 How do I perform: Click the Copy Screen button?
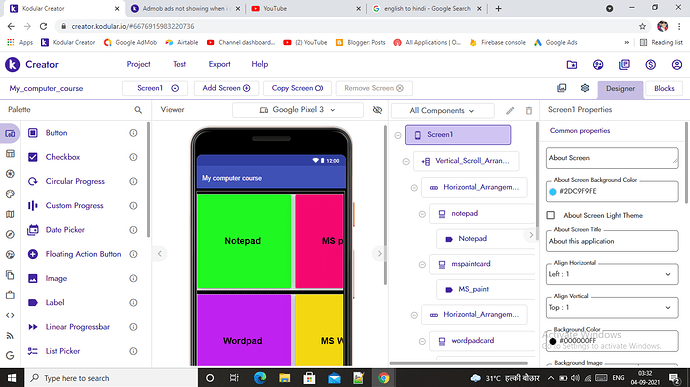(x=297, y=88)
